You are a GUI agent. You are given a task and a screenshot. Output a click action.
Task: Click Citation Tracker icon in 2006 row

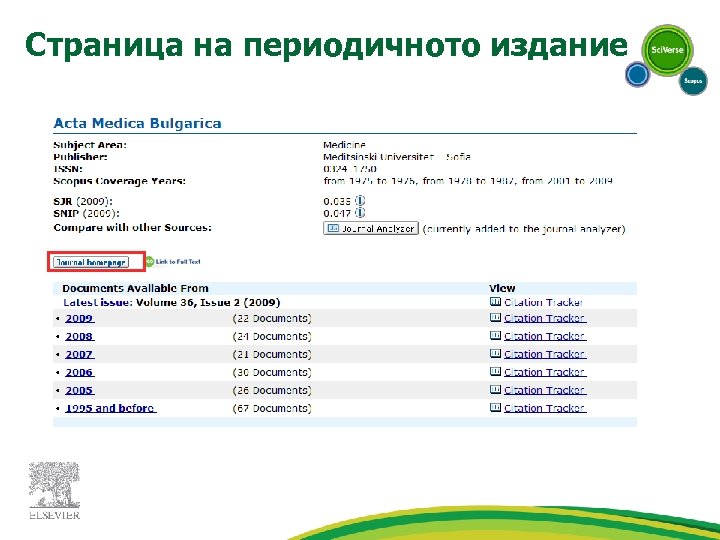coord(495,371)
